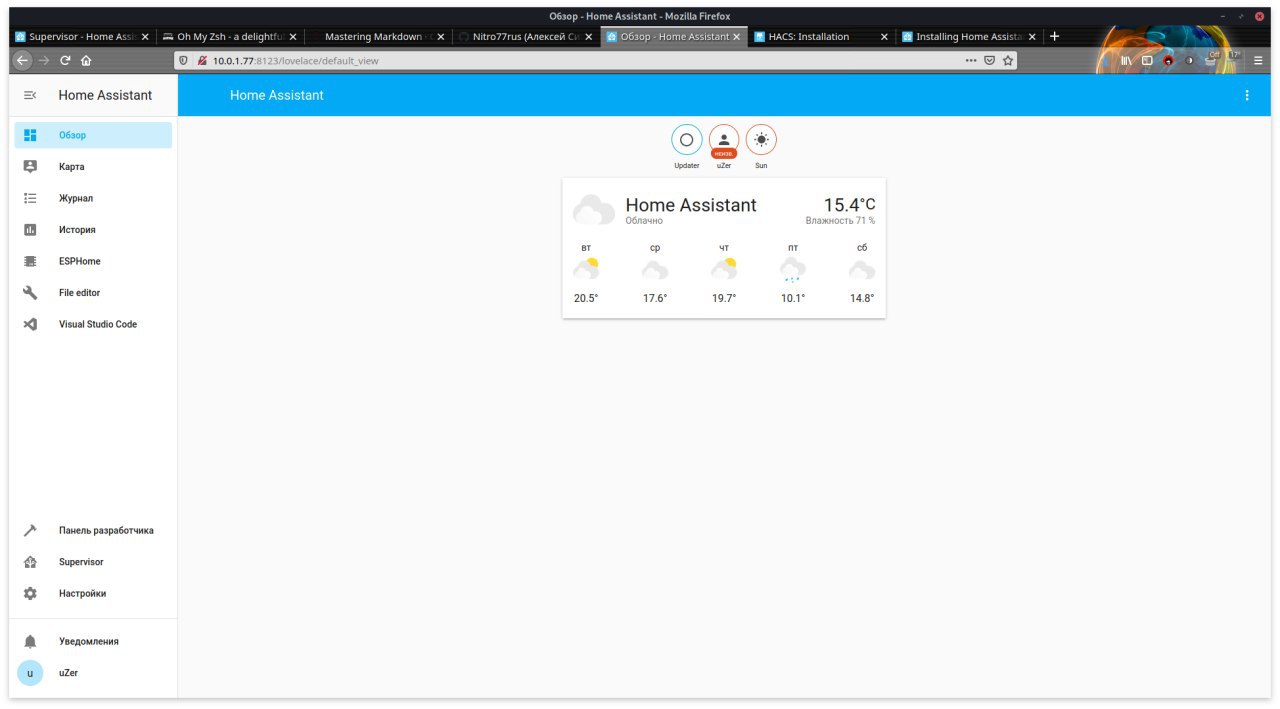Screen dimensions: 1280x709
Task: Click пт forecast snowy icon
Action: (x=793, y=270)
